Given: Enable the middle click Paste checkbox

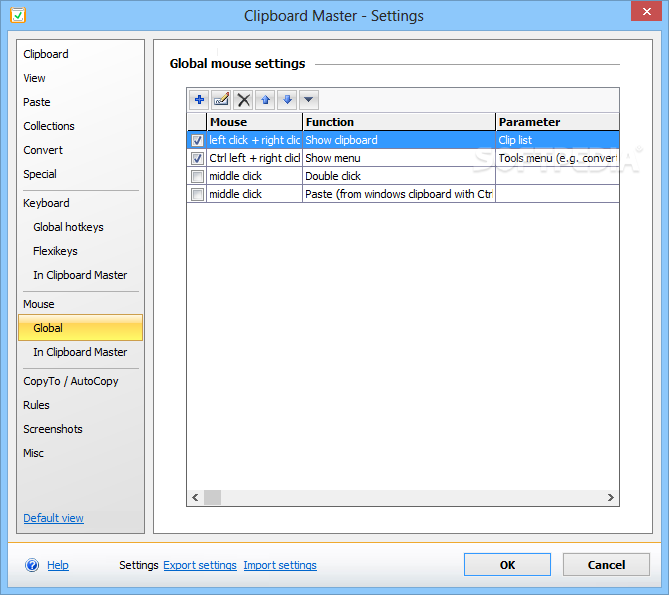Looking at the screenshot, I should [197, 194].
